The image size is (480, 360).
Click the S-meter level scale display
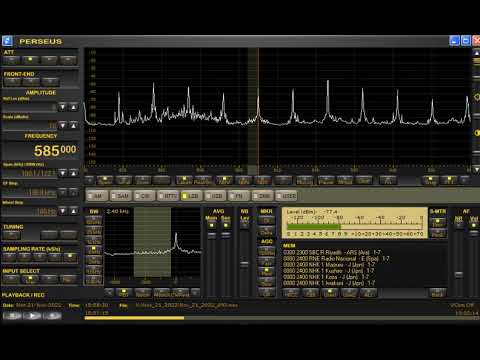[x=355, y=223]
